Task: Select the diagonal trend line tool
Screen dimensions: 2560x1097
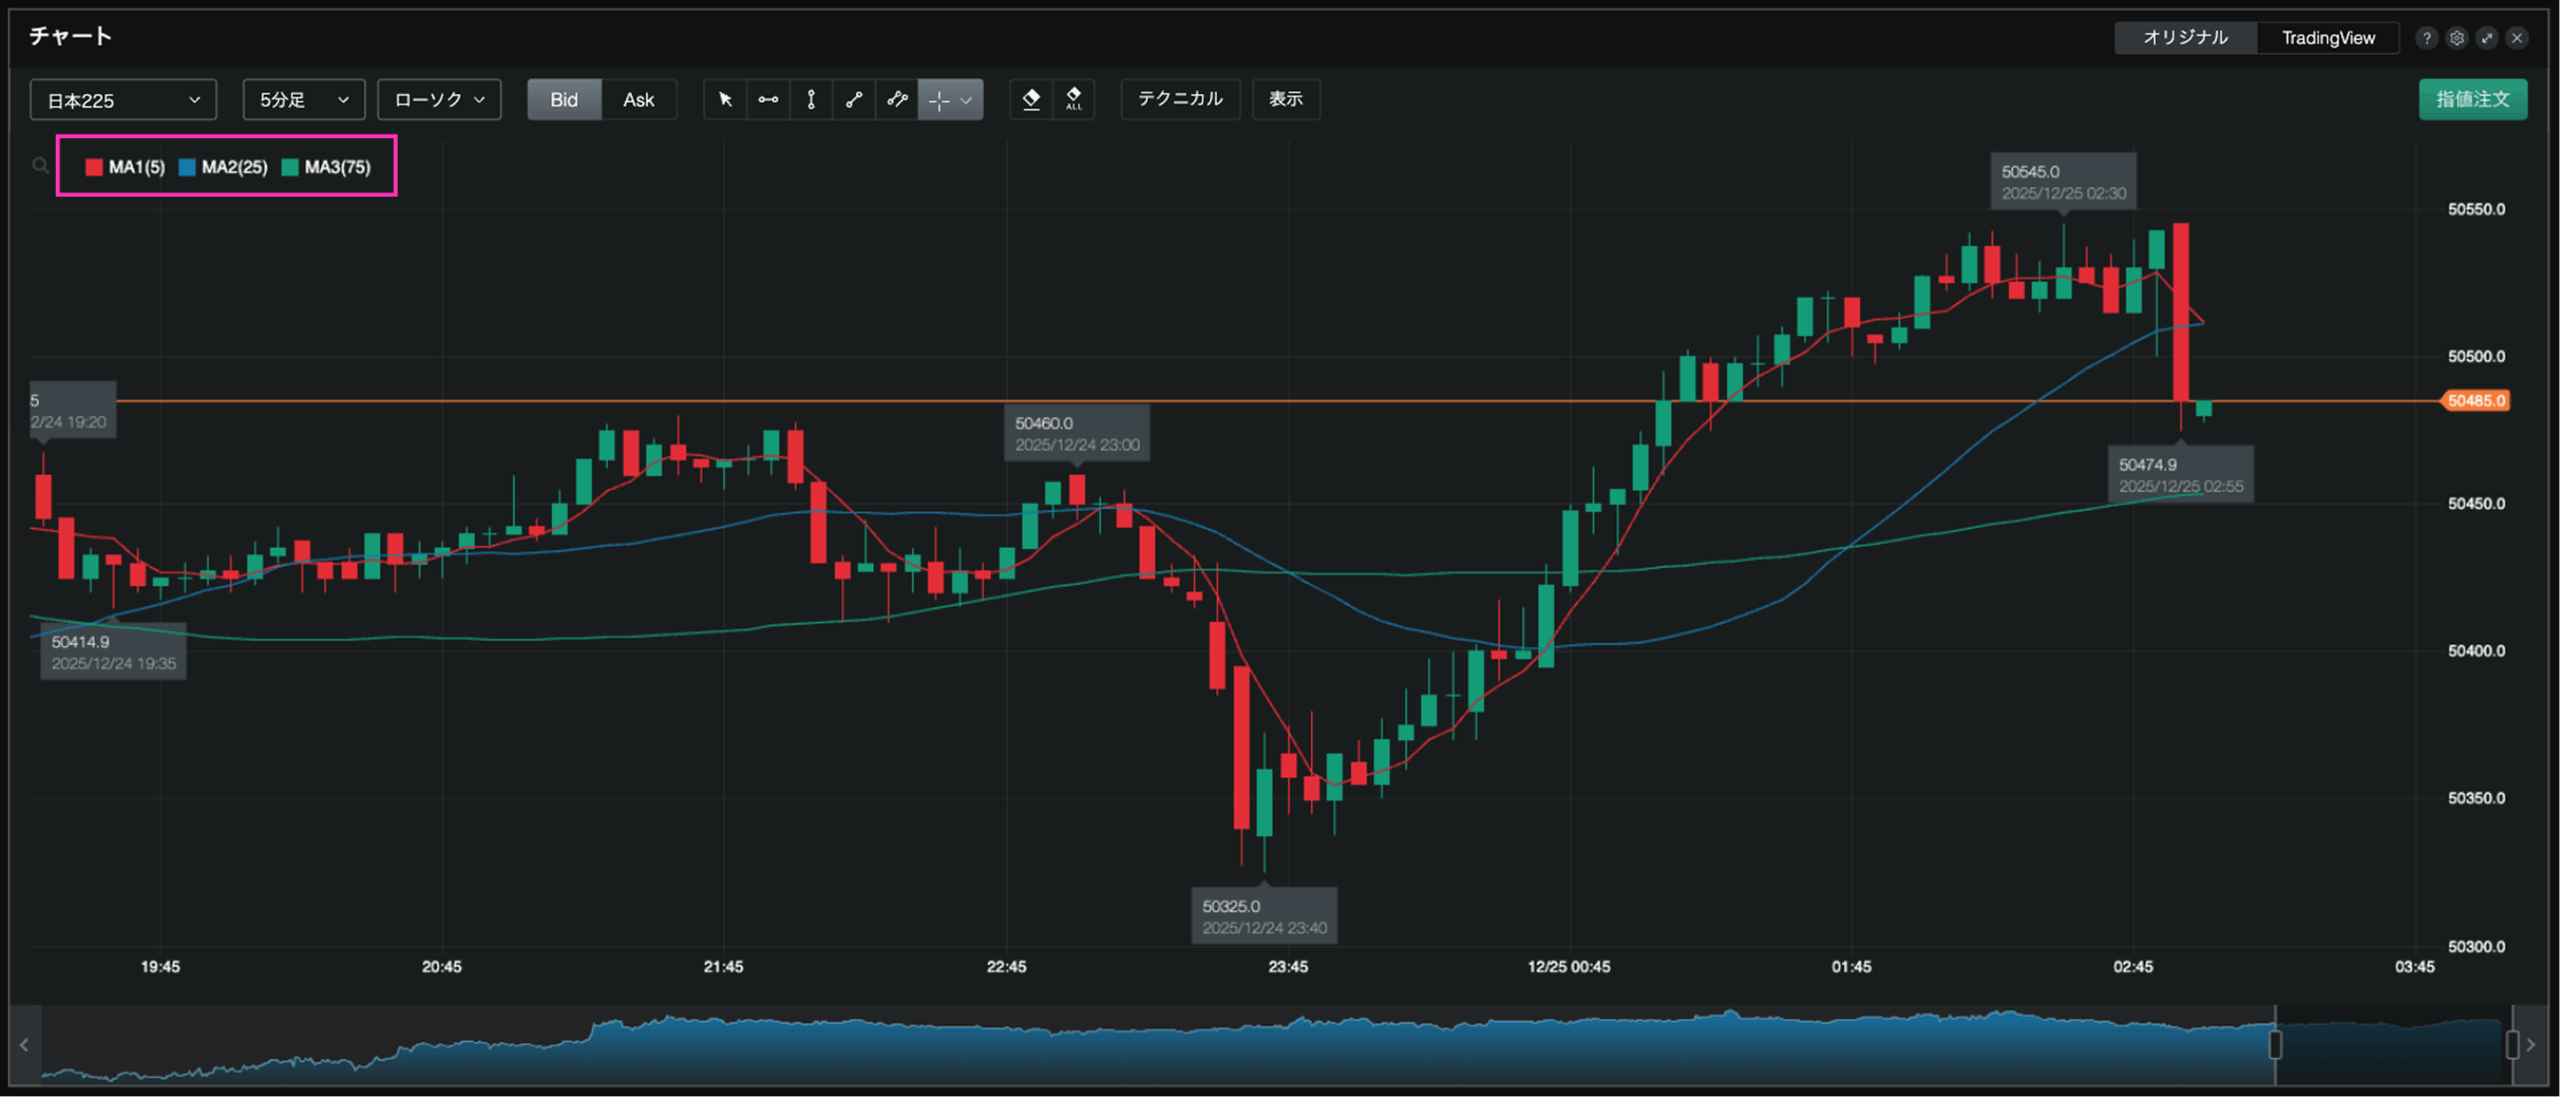Action: click(x=854, y=99)
